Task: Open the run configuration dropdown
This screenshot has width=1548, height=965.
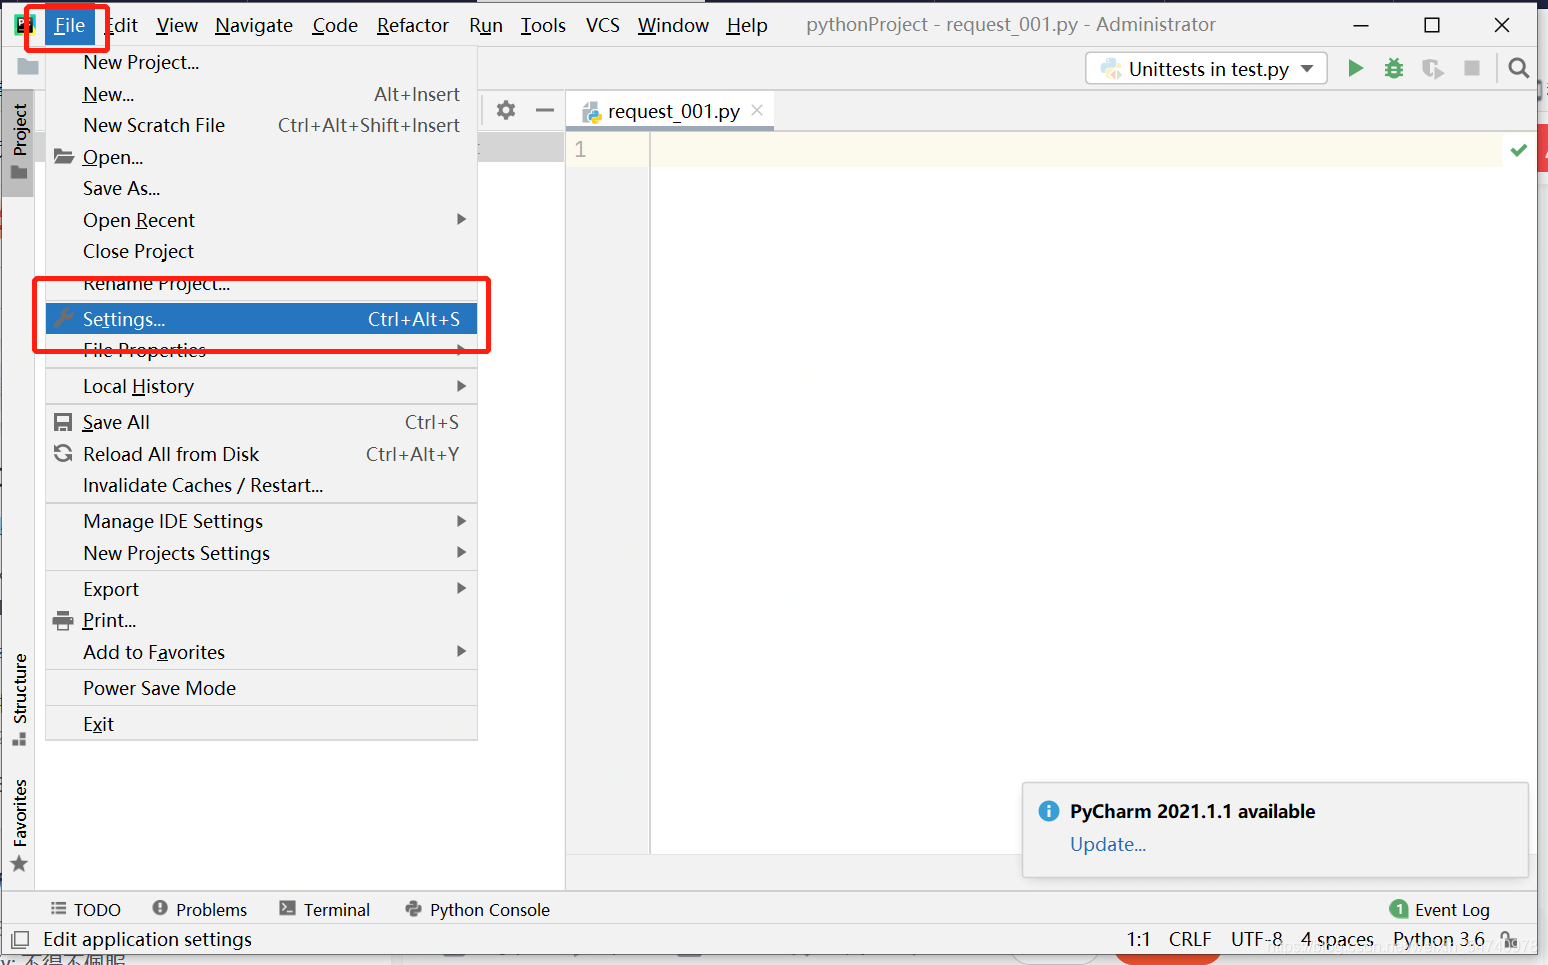Action: pos(1206,68)
